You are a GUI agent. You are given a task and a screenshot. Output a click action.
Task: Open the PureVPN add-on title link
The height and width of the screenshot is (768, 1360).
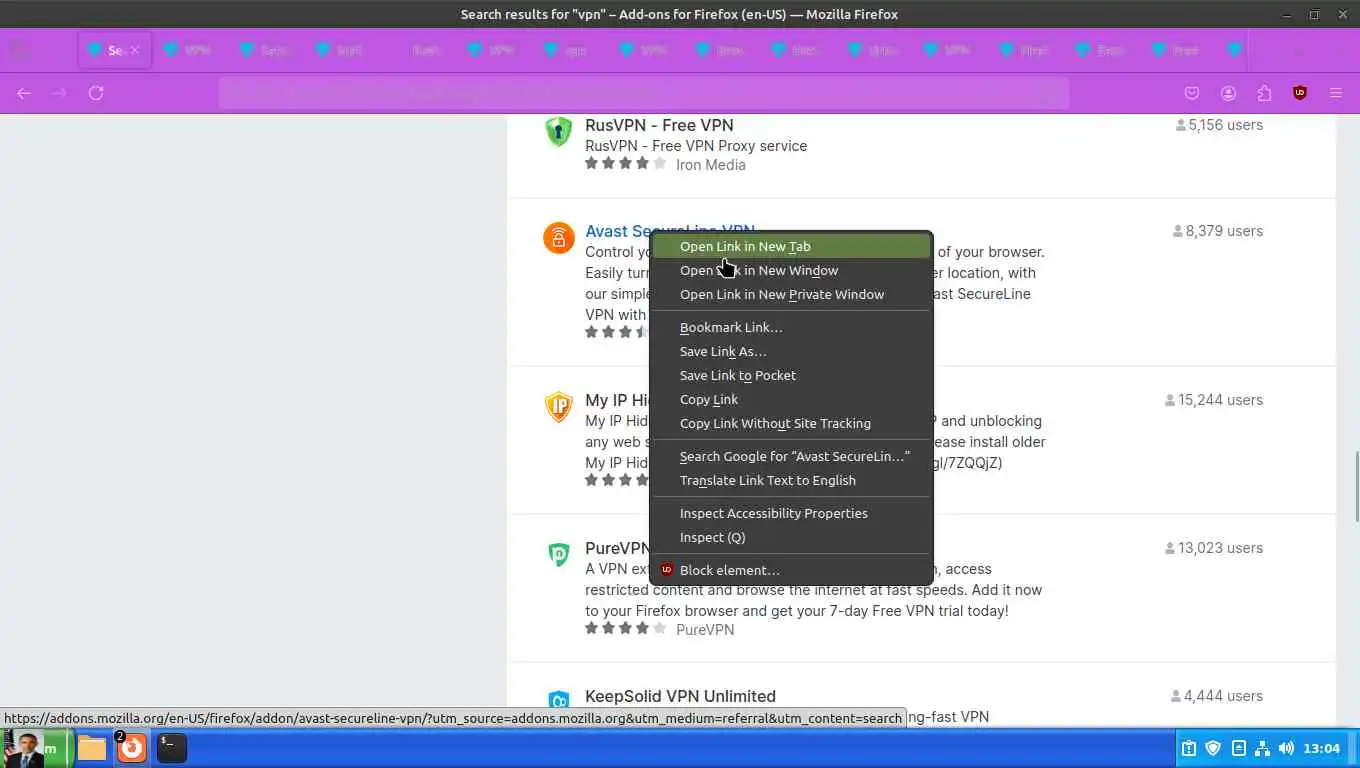pos(618,548)
